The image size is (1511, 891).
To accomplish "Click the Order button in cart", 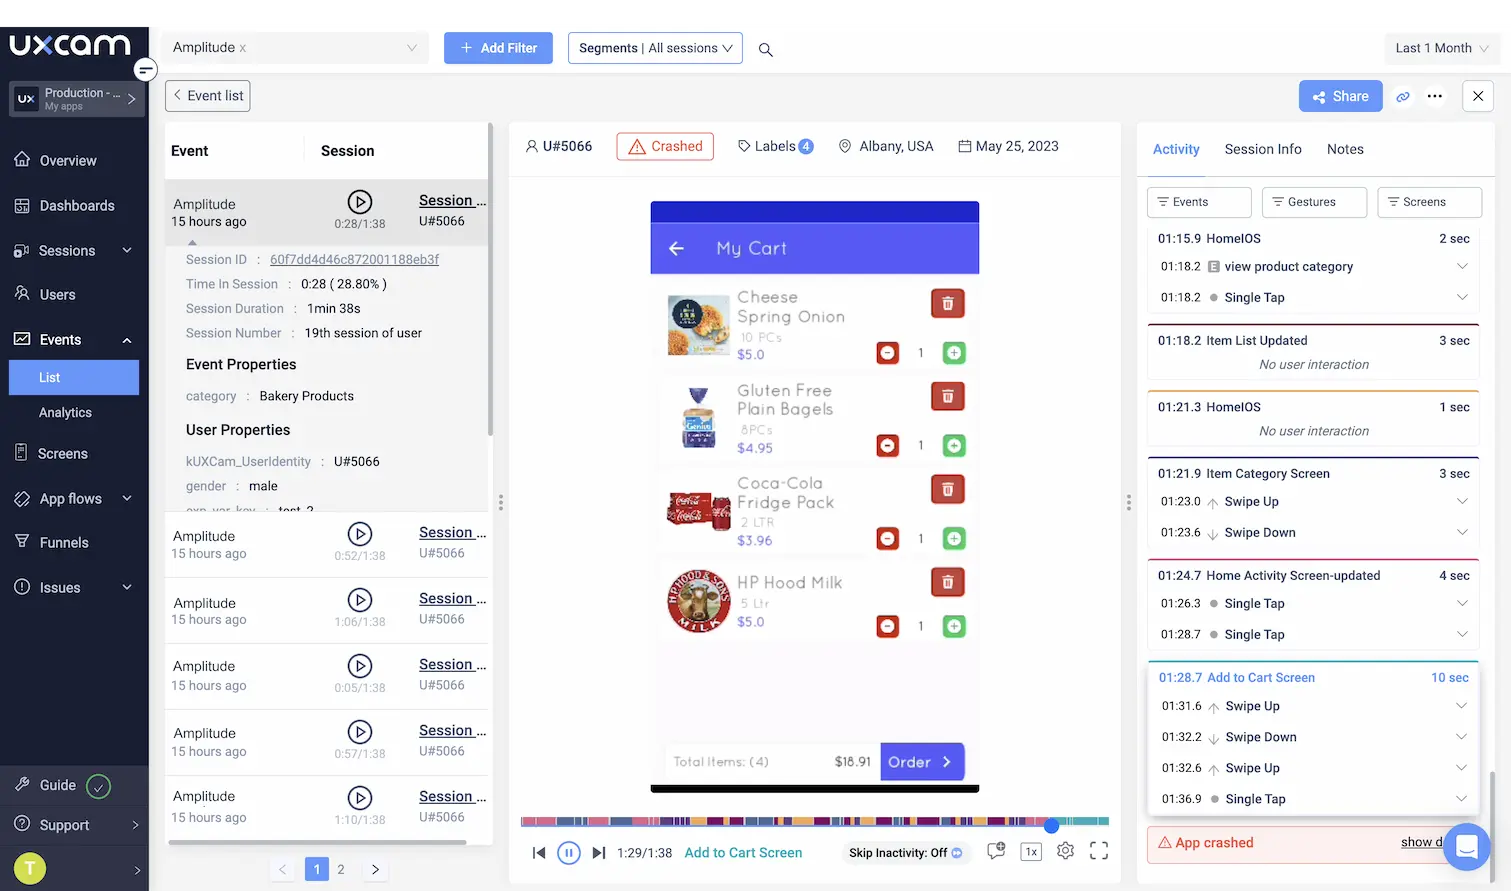I will click(922, 762).
